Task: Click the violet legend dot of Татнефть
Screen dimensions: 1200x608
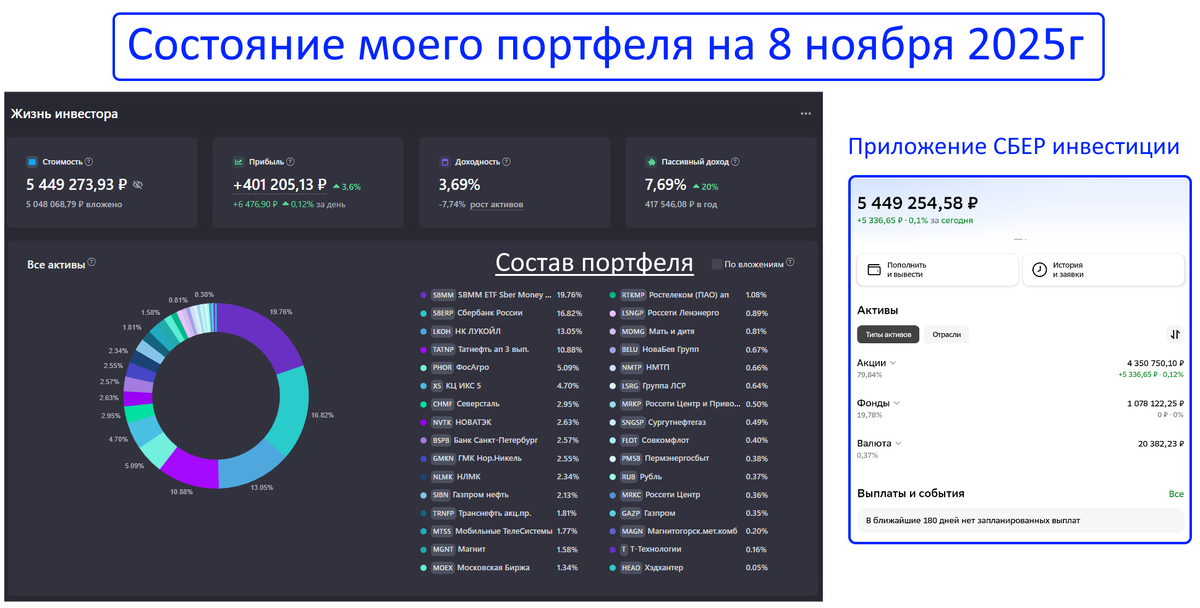Action: point(424,349)
